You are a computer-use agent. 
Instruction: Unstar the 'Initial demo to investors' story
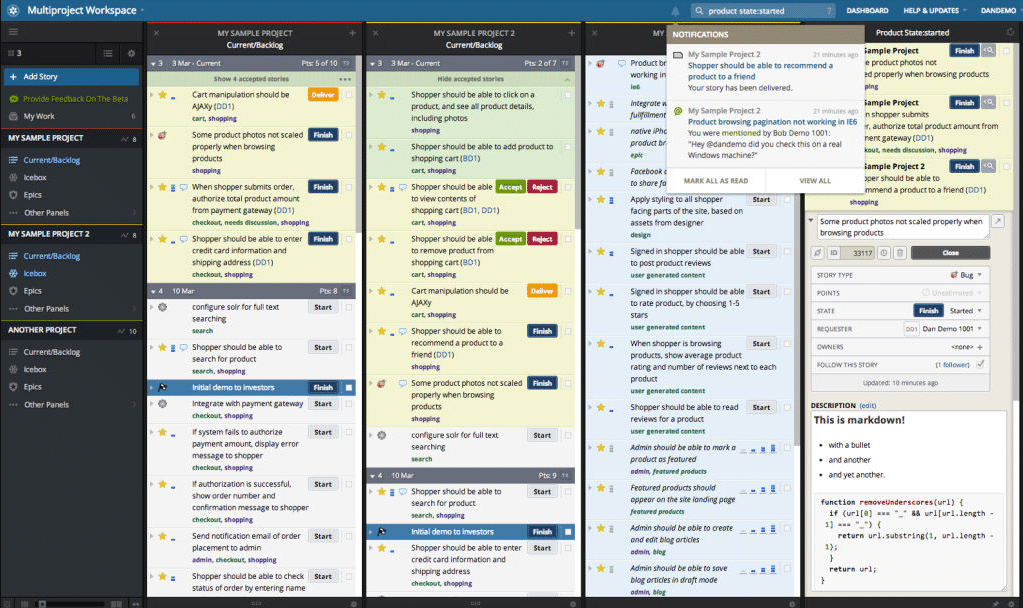coord(162,388)
